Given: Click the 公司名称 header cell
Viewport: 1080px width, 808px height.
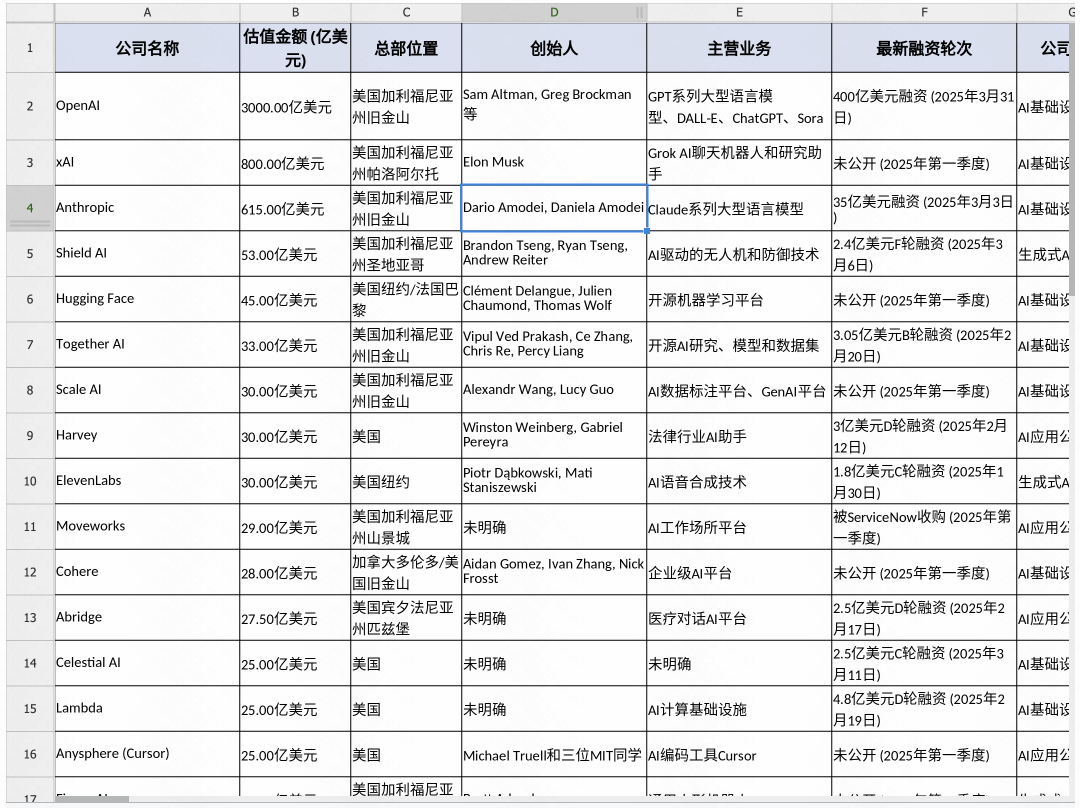Looking at the screenshot, I should click(147, 48).
